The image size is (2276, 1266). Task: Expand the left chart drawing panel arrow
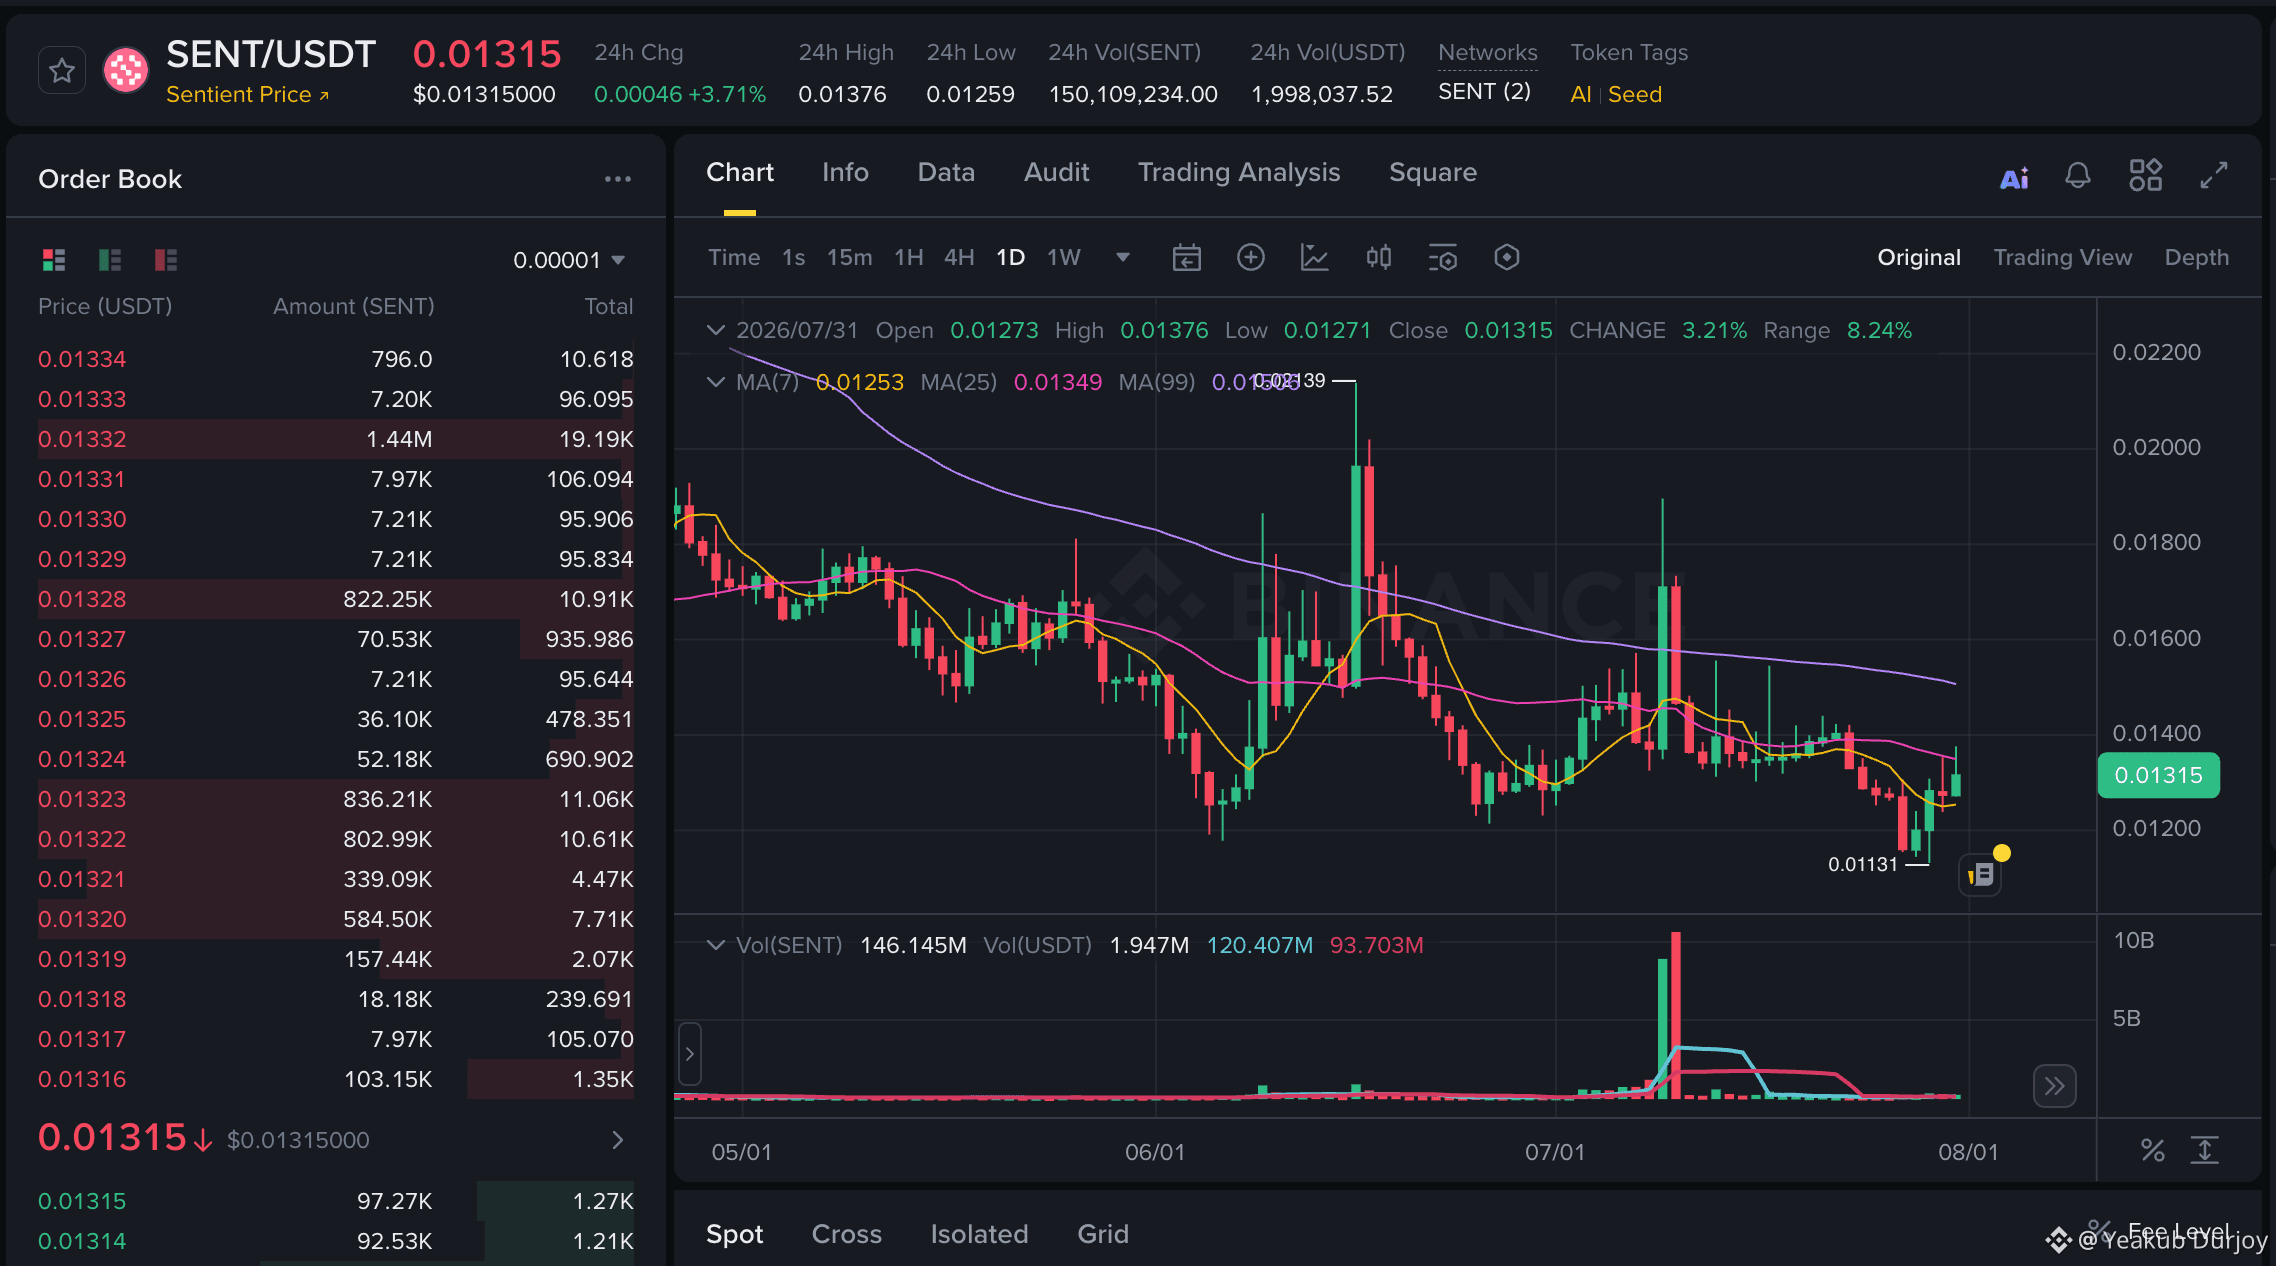(x=689, y=1054)
